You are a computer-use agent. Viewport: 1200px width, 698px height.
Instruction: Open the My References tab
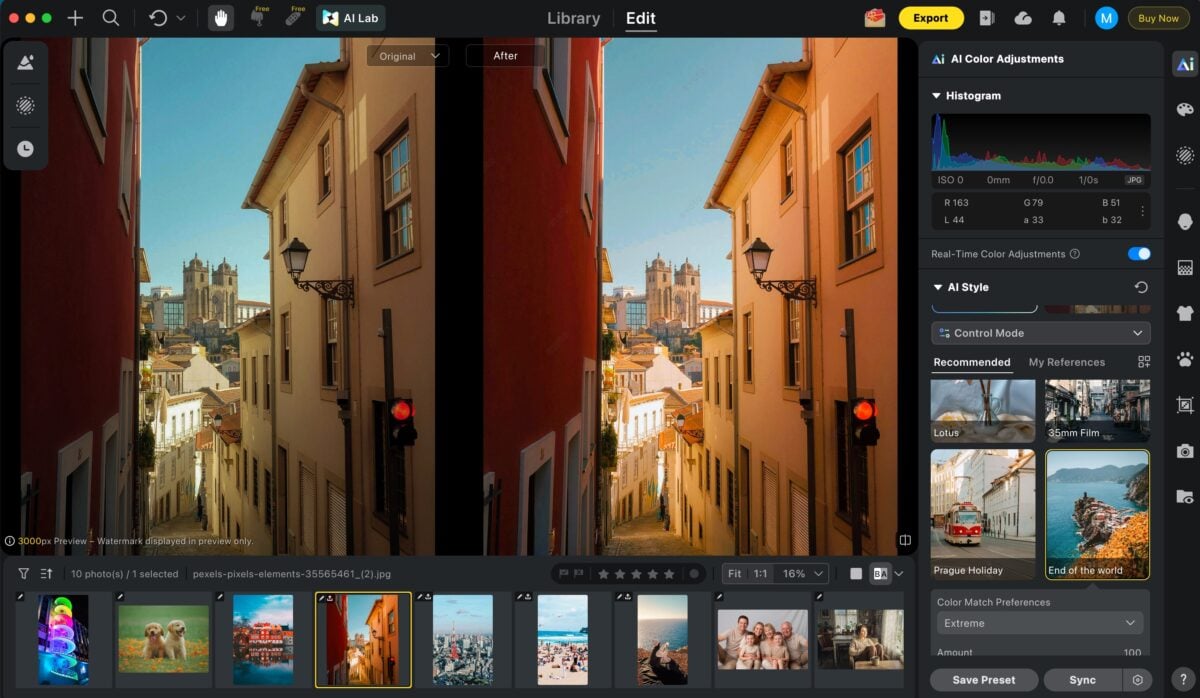(1066, 362)
